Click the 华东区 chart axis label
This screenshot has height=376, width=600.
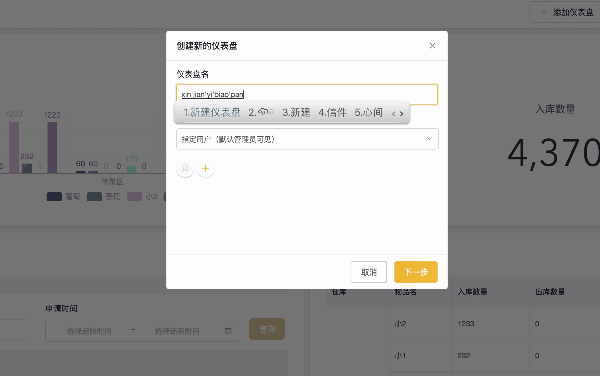[112, 181]
